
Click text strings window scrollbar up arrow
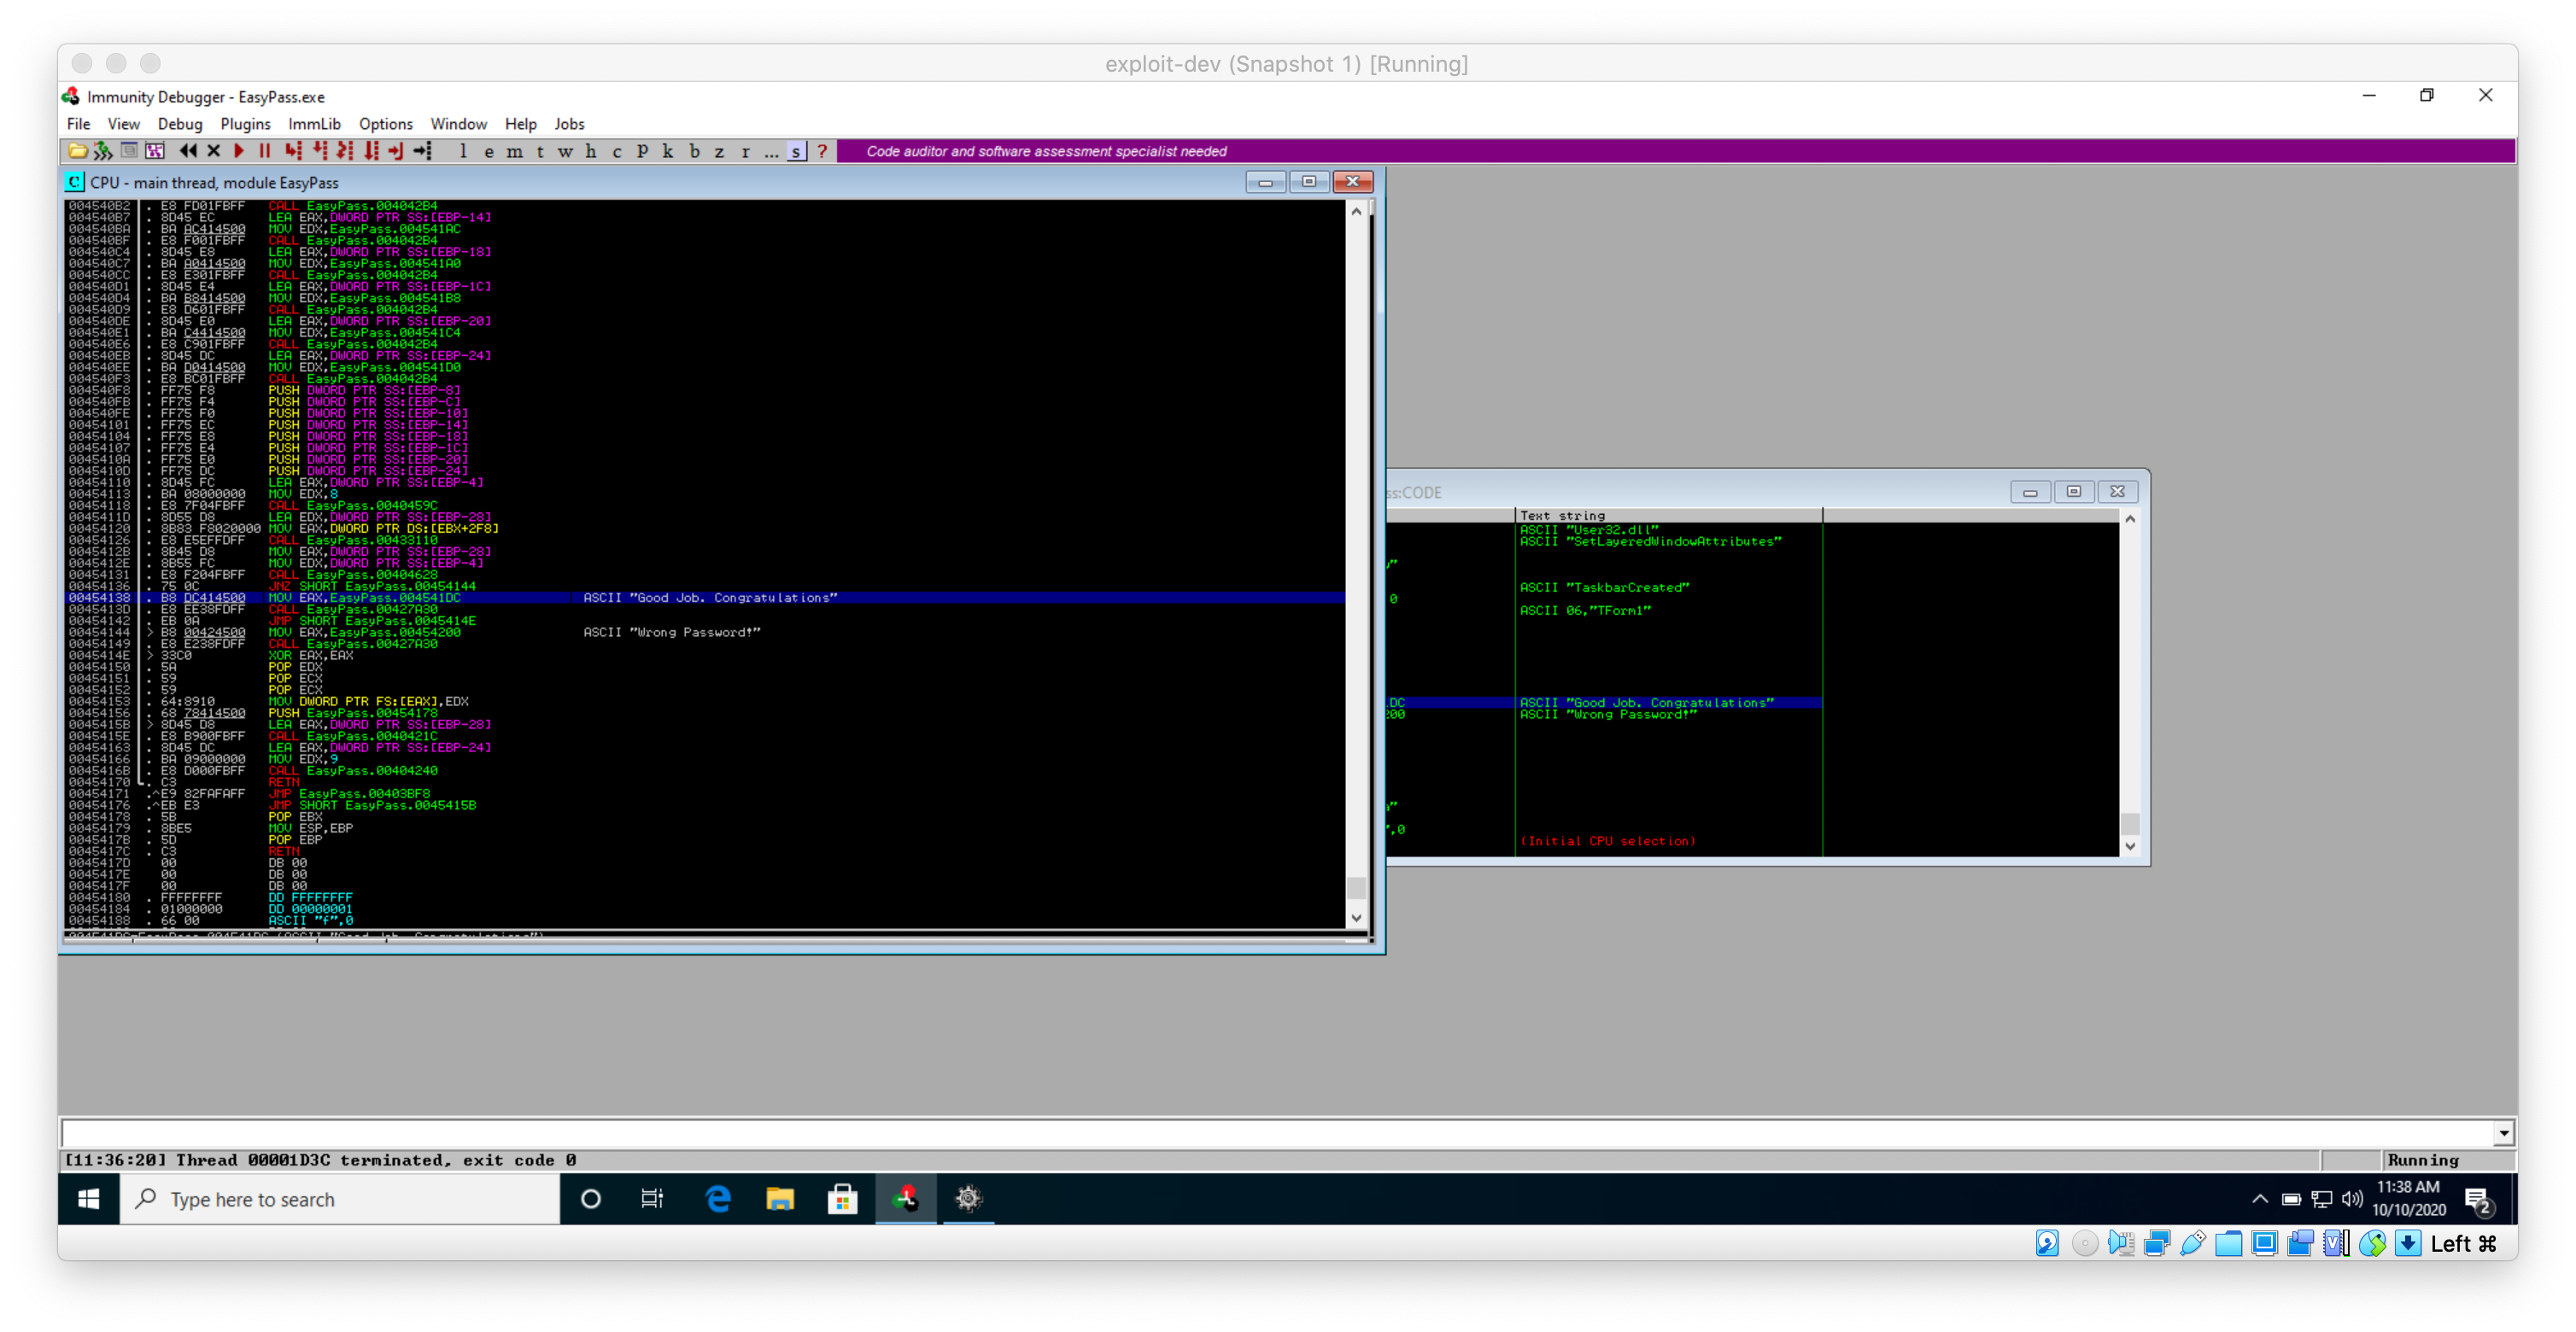tap(2130, 519)
